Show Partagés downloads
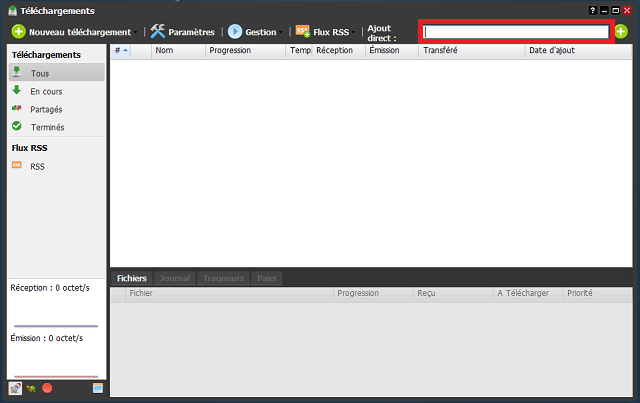 point(56,109)
